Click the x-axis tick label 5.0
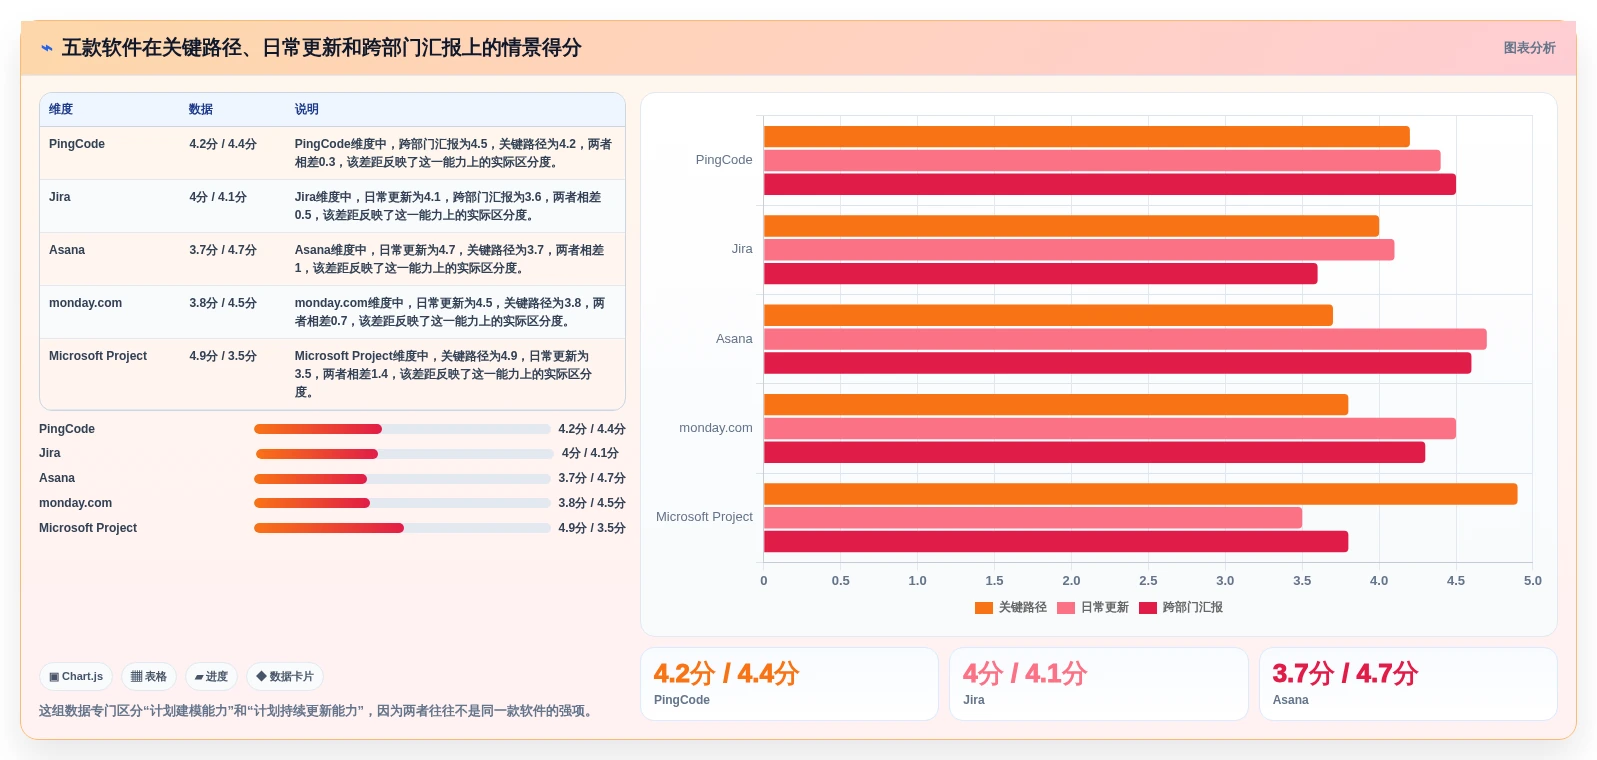 [1532, 581]
